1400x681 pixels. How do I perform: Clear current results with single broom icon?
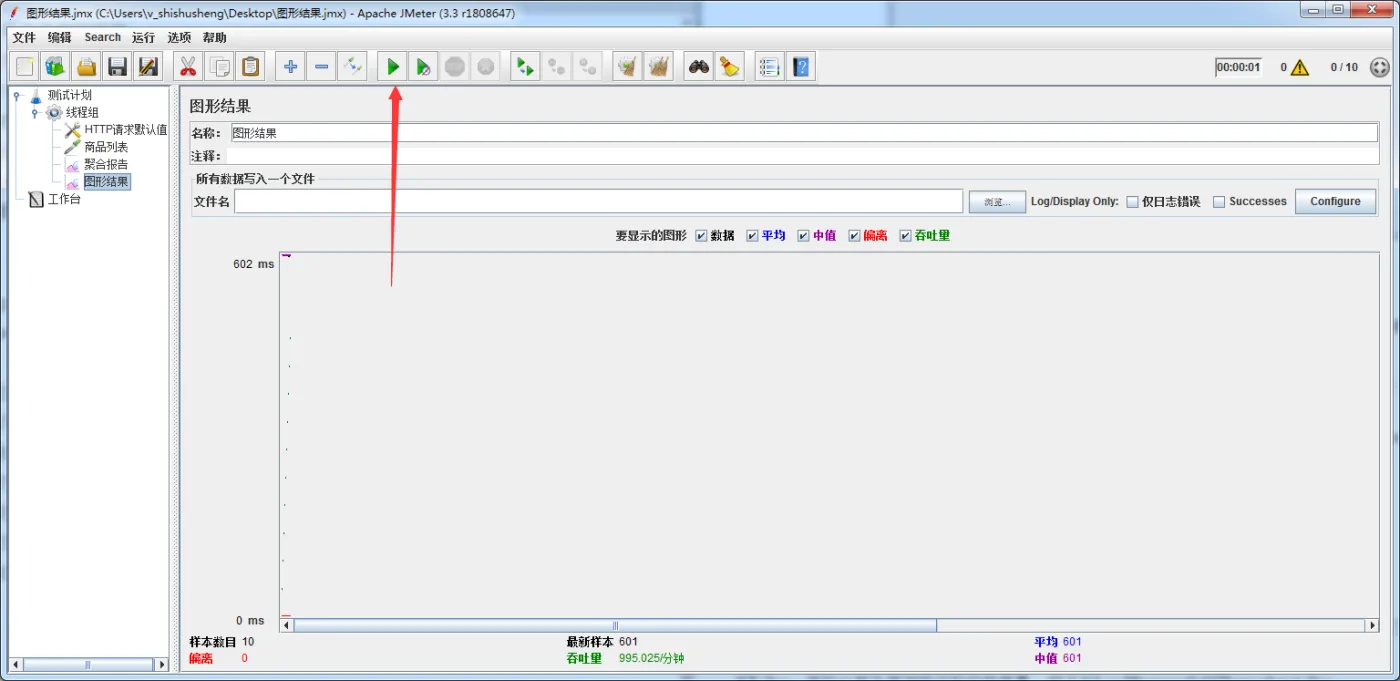627,67
